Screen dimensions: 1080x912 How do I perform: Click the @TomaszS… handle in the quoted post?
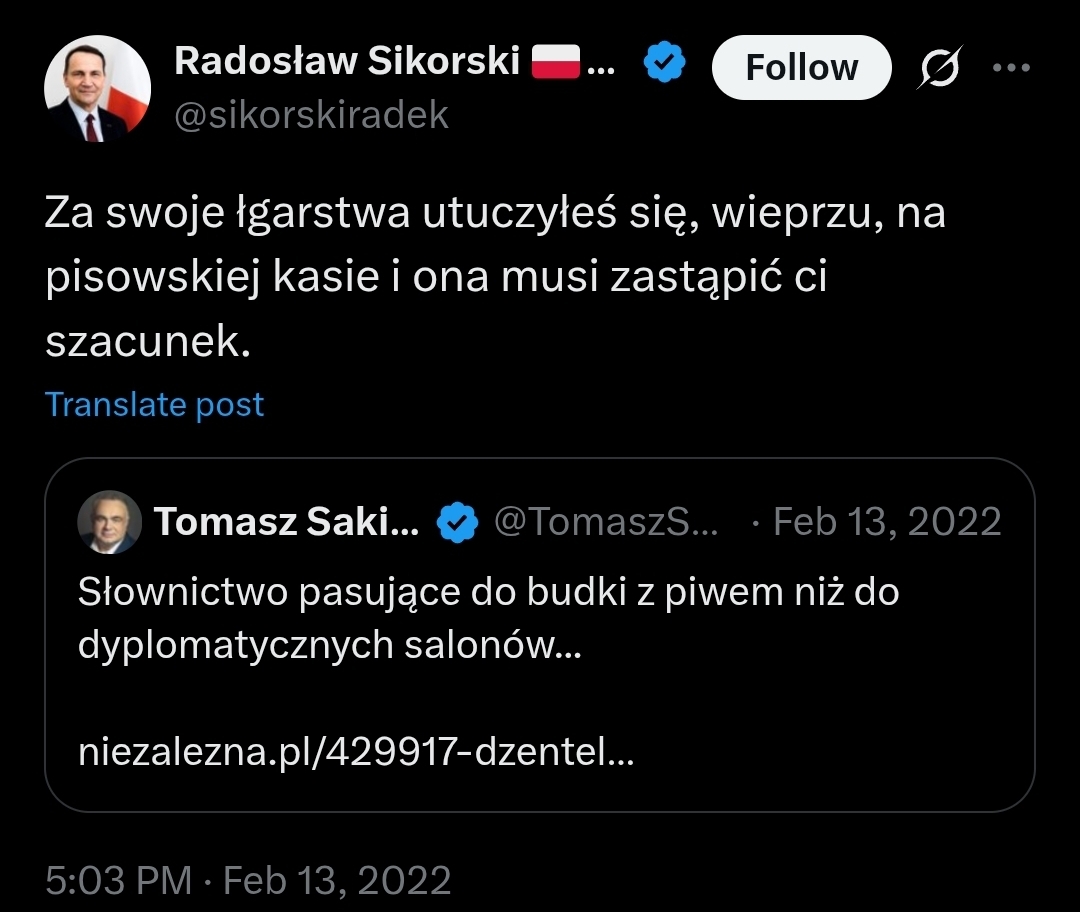click(x=607, y=522)
